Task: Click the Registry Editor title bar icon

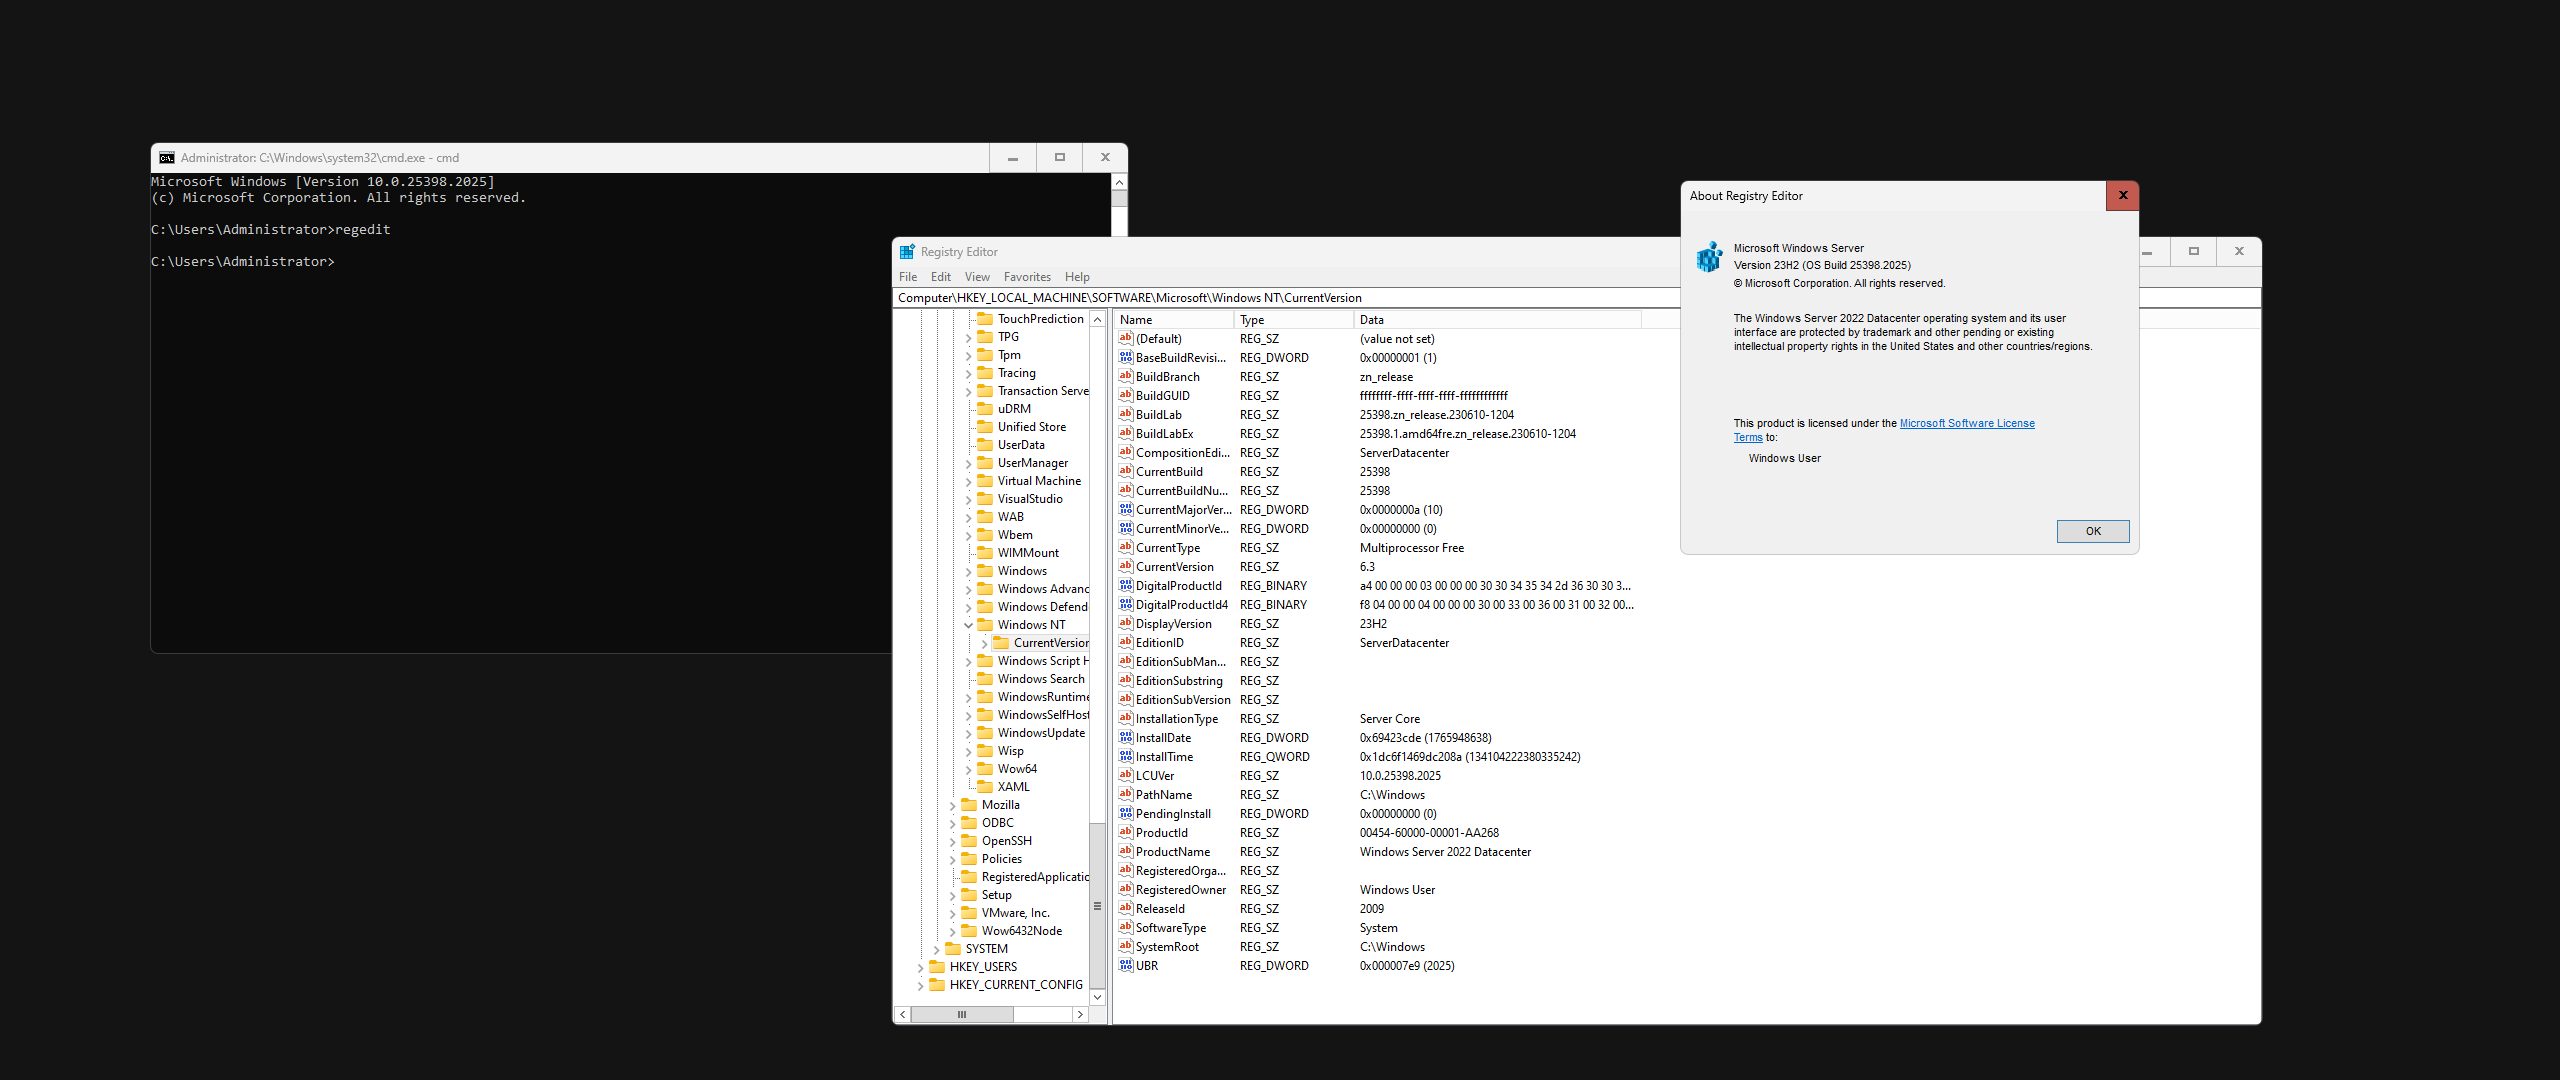Action: [907, 252]
